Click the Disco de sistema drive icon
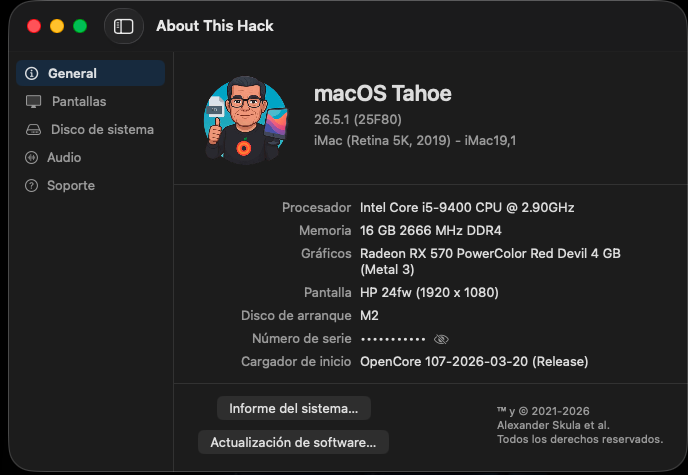Image resolution: width=688 pixels, height=475 pixels. coord(33,129)
